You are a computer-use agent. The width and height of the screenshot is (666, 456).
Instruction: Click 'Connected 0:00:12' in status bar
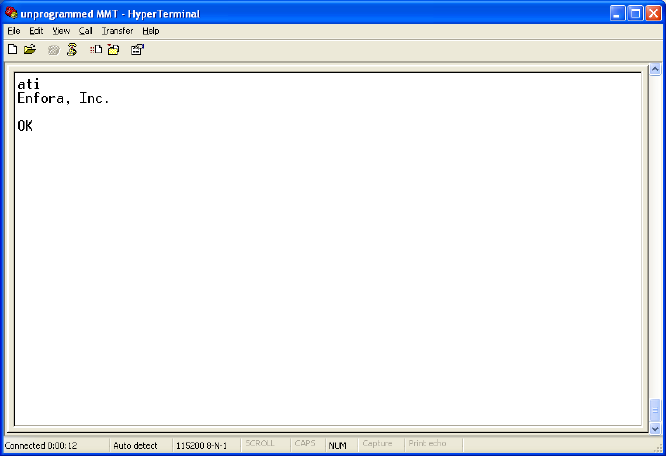(41, 445)
